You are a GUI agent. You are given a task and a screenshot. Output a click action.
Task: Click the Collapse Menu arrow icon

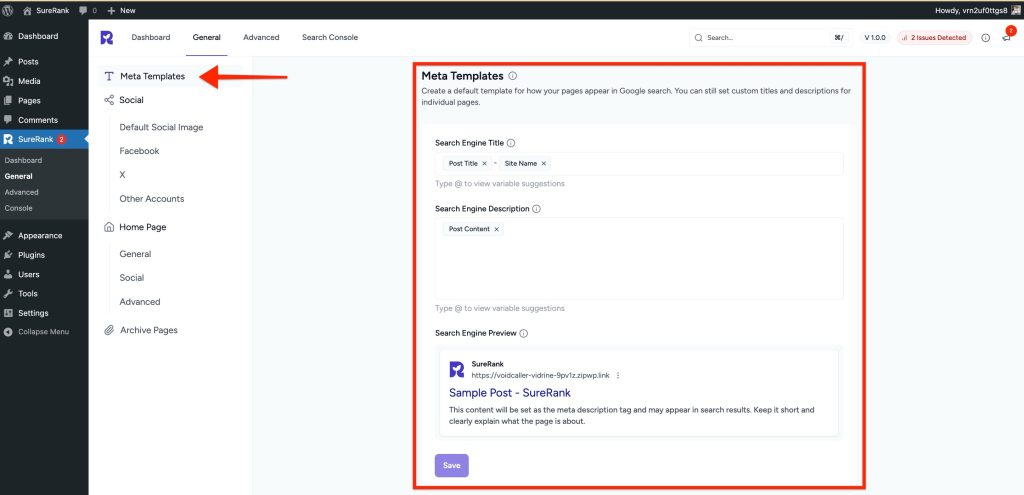(x=8, y=332)
